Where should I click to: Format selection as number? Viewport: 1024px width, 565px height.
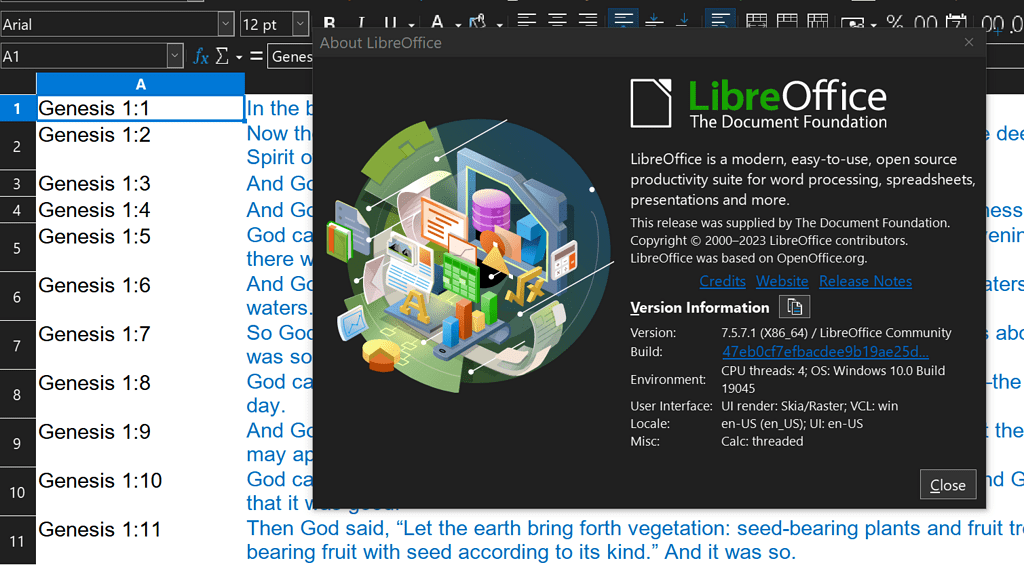click(925, 24)
